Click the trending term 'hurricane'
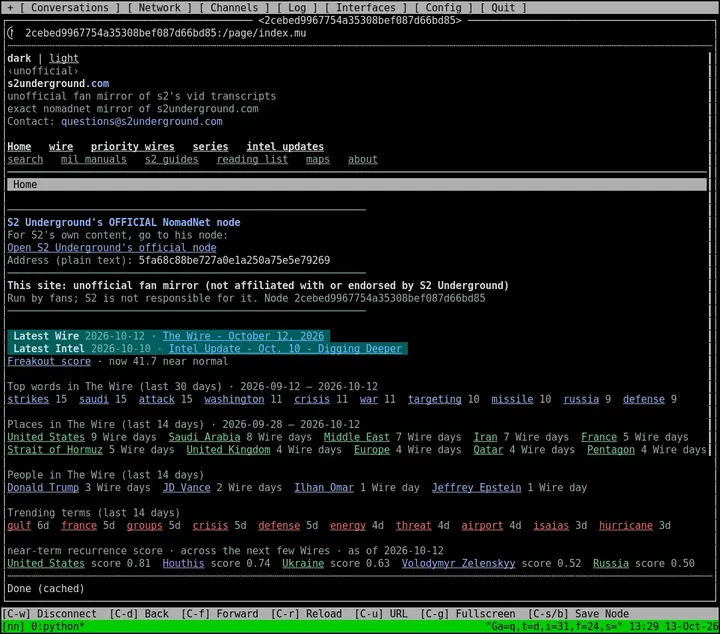720x634 pixels. click(626, 526)
